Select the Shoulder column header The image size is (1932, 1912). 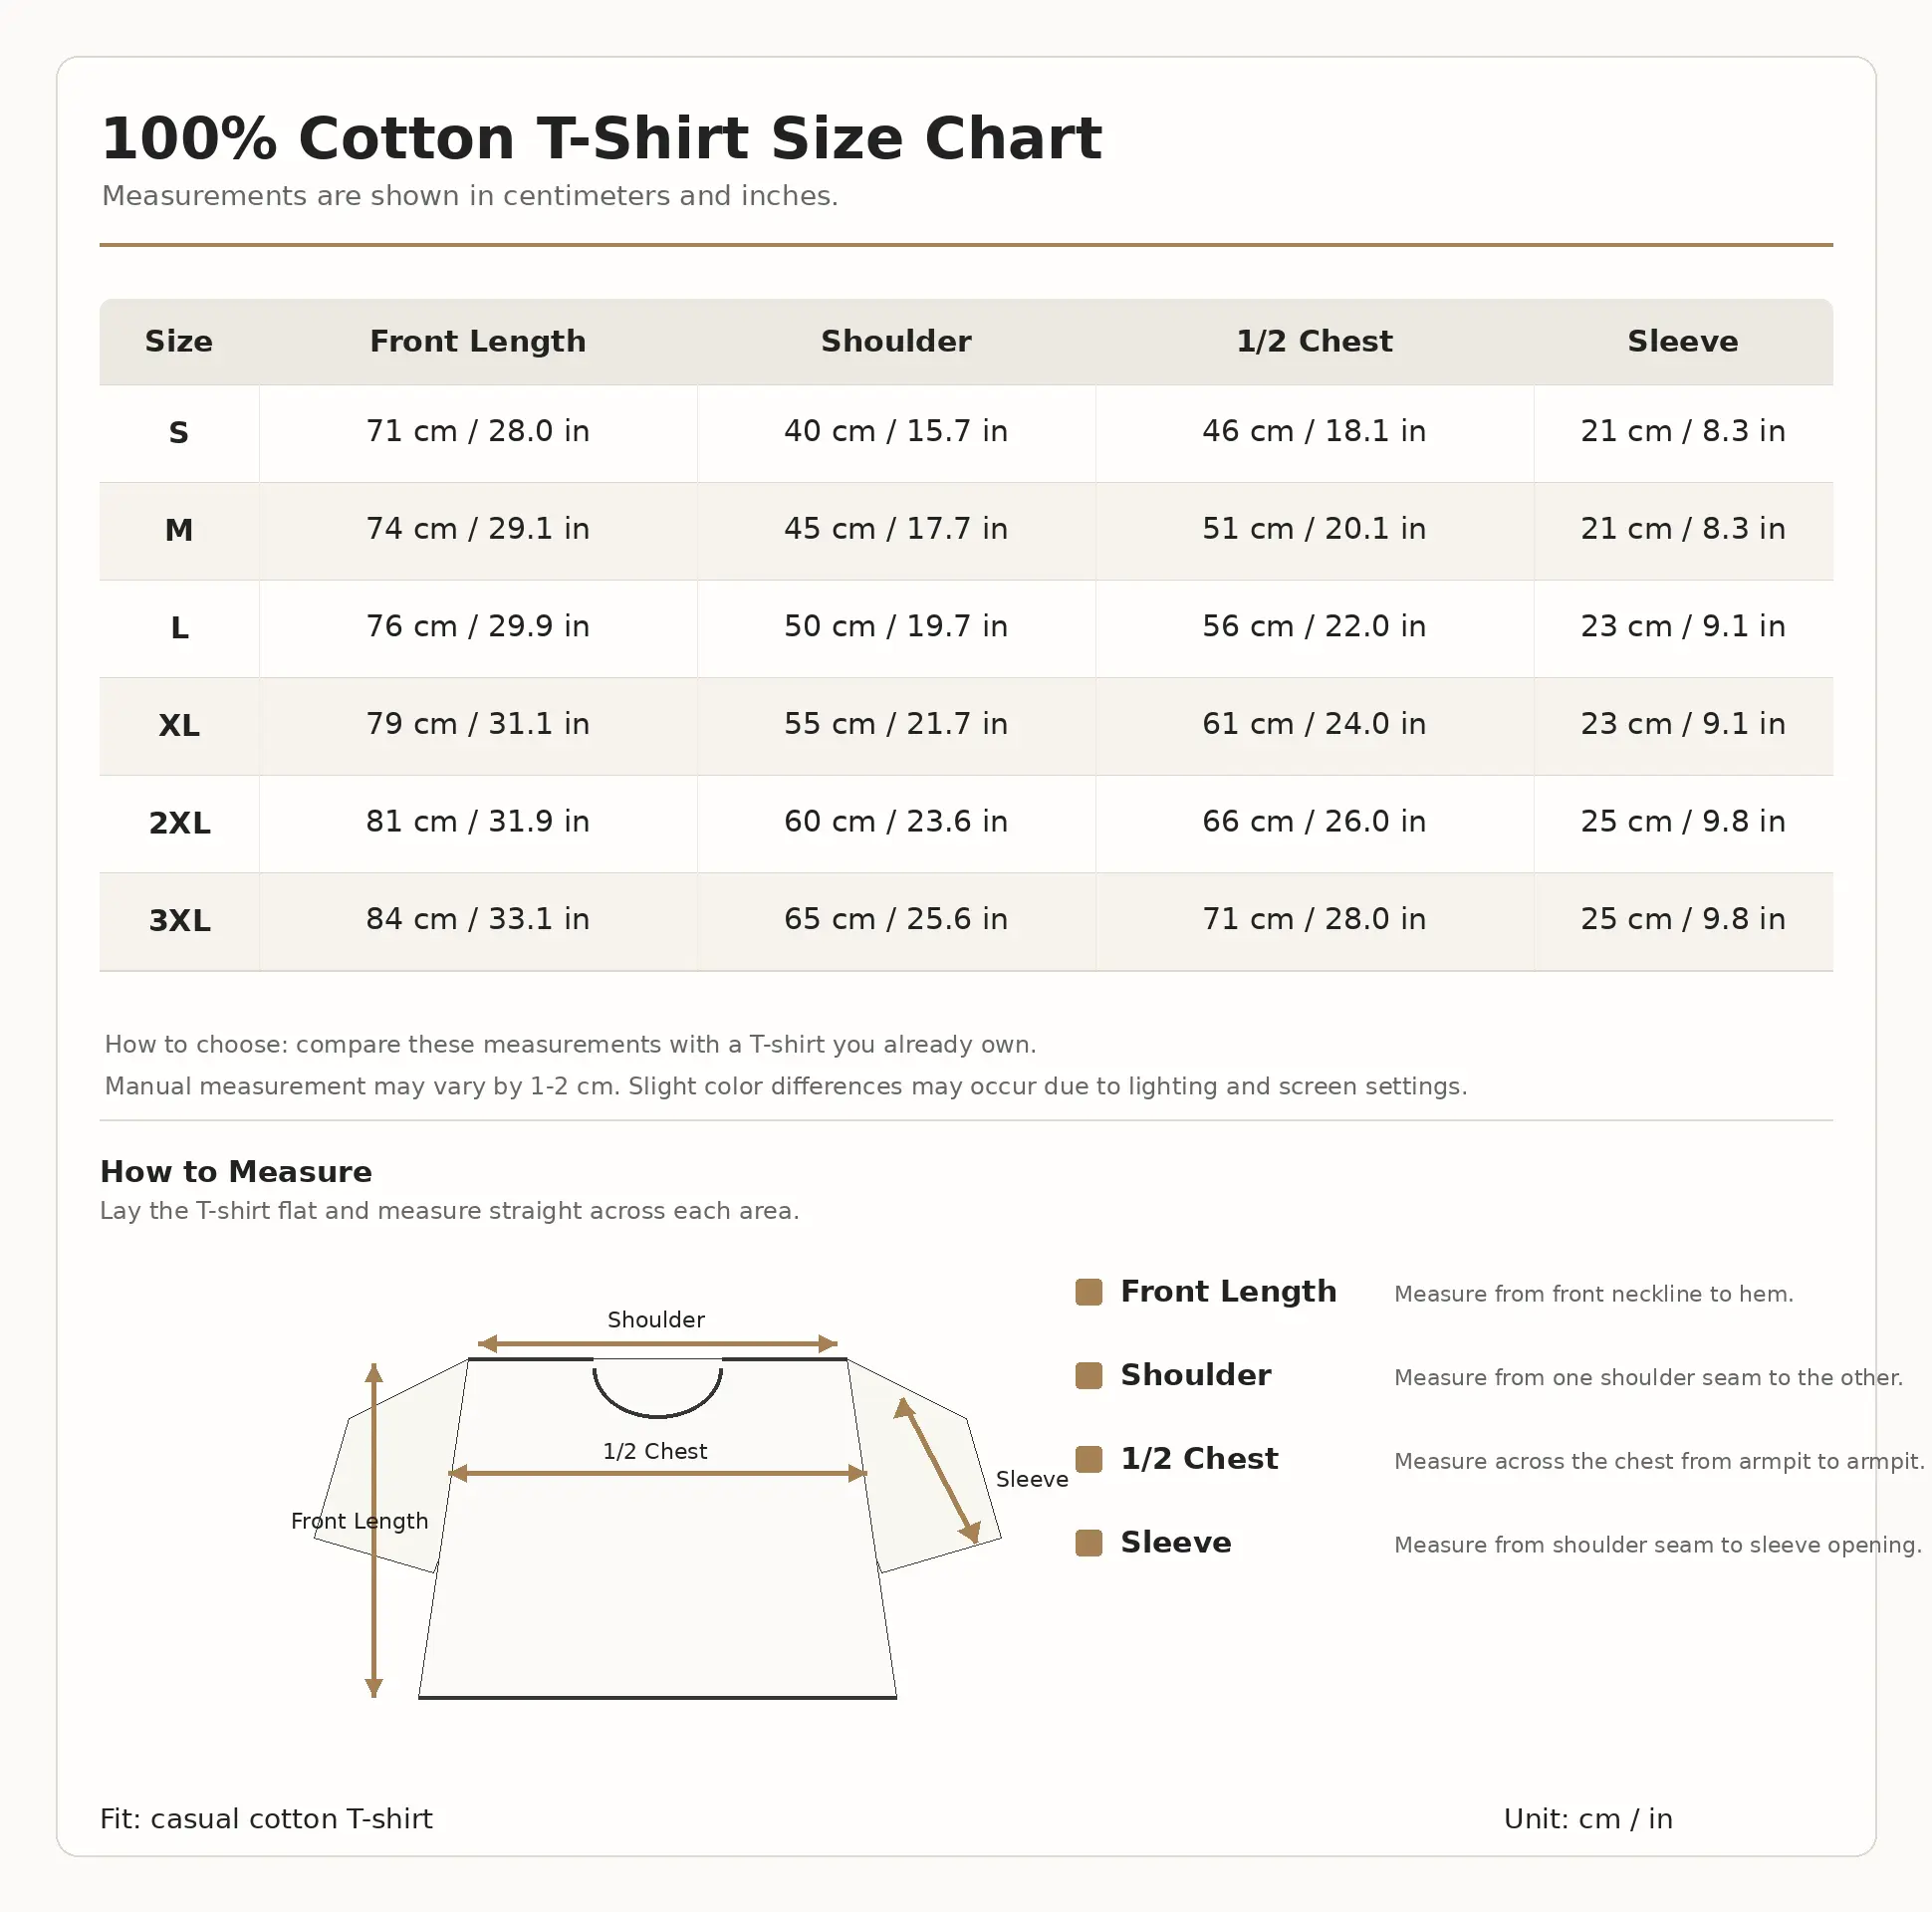coord(896,342)
